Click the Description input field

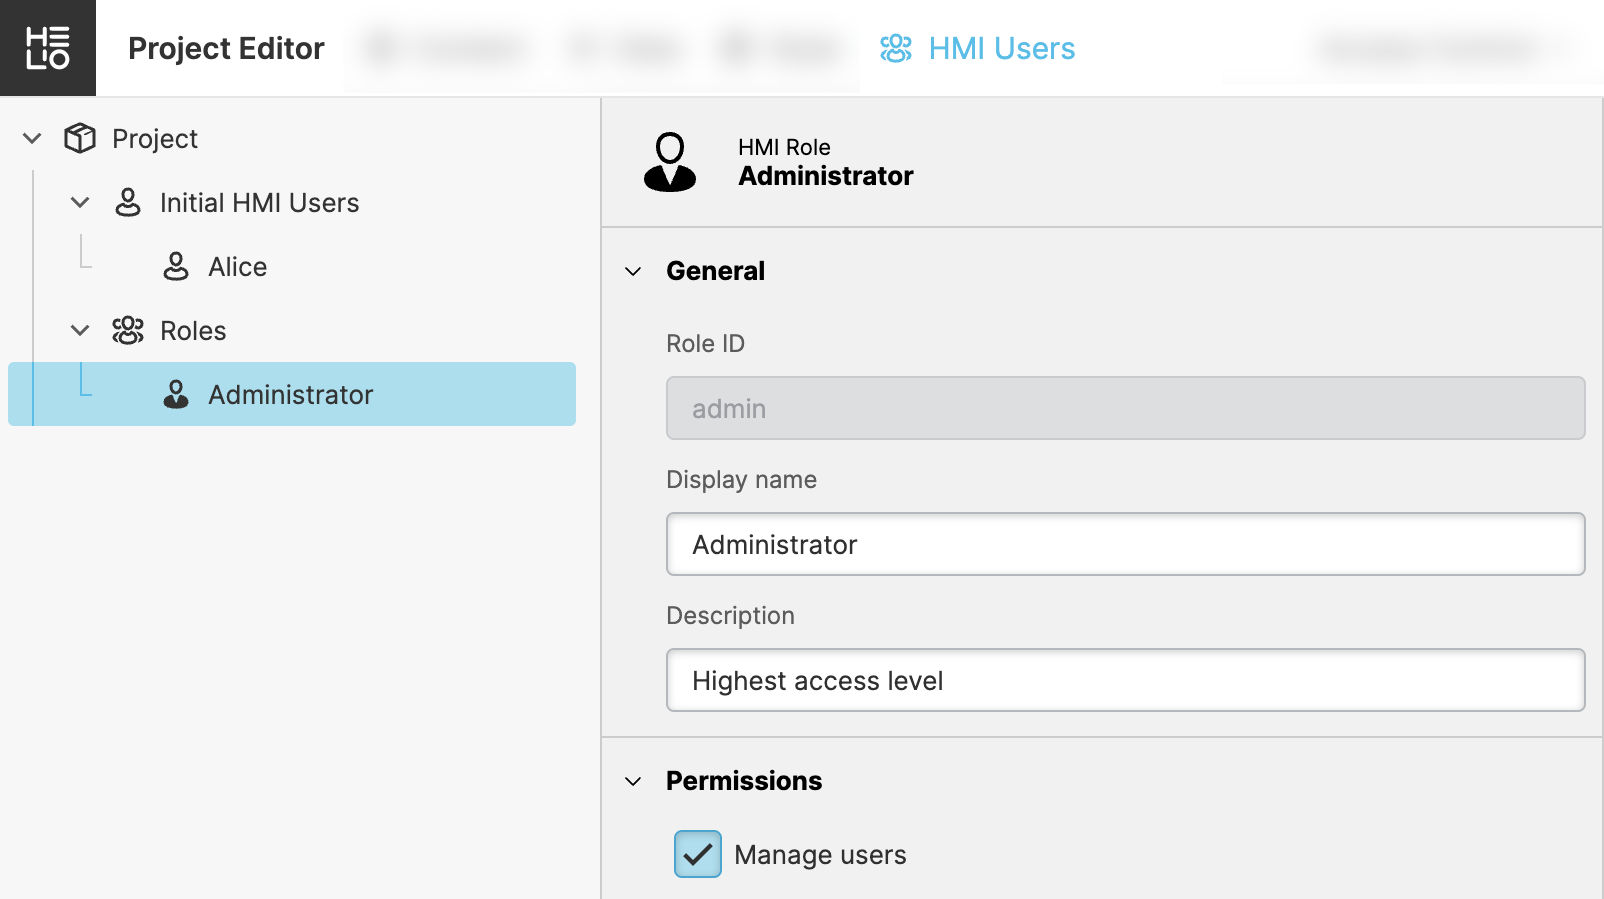[x=1125, y=680]
